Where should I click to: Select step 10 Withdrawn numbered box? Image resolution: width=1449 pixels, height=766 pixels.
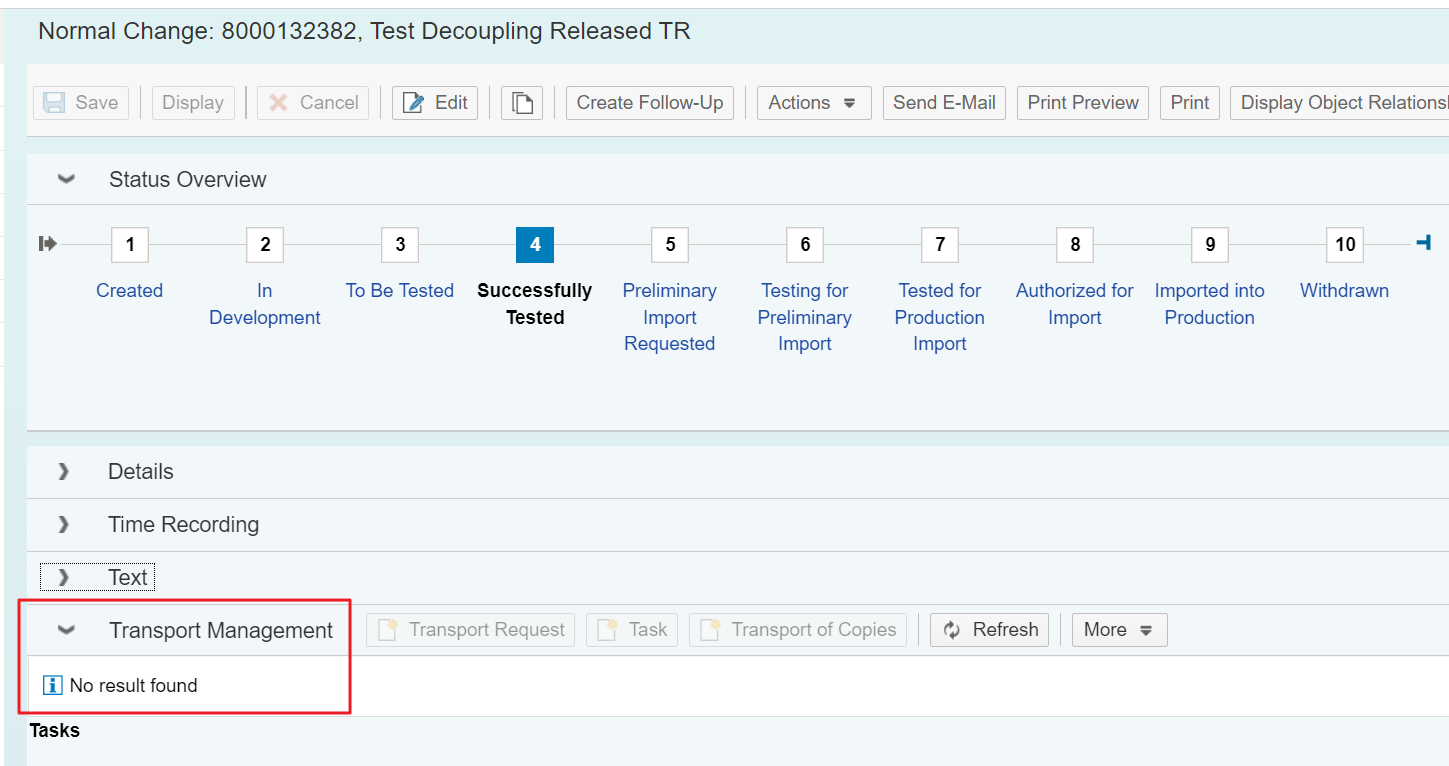1345,245
